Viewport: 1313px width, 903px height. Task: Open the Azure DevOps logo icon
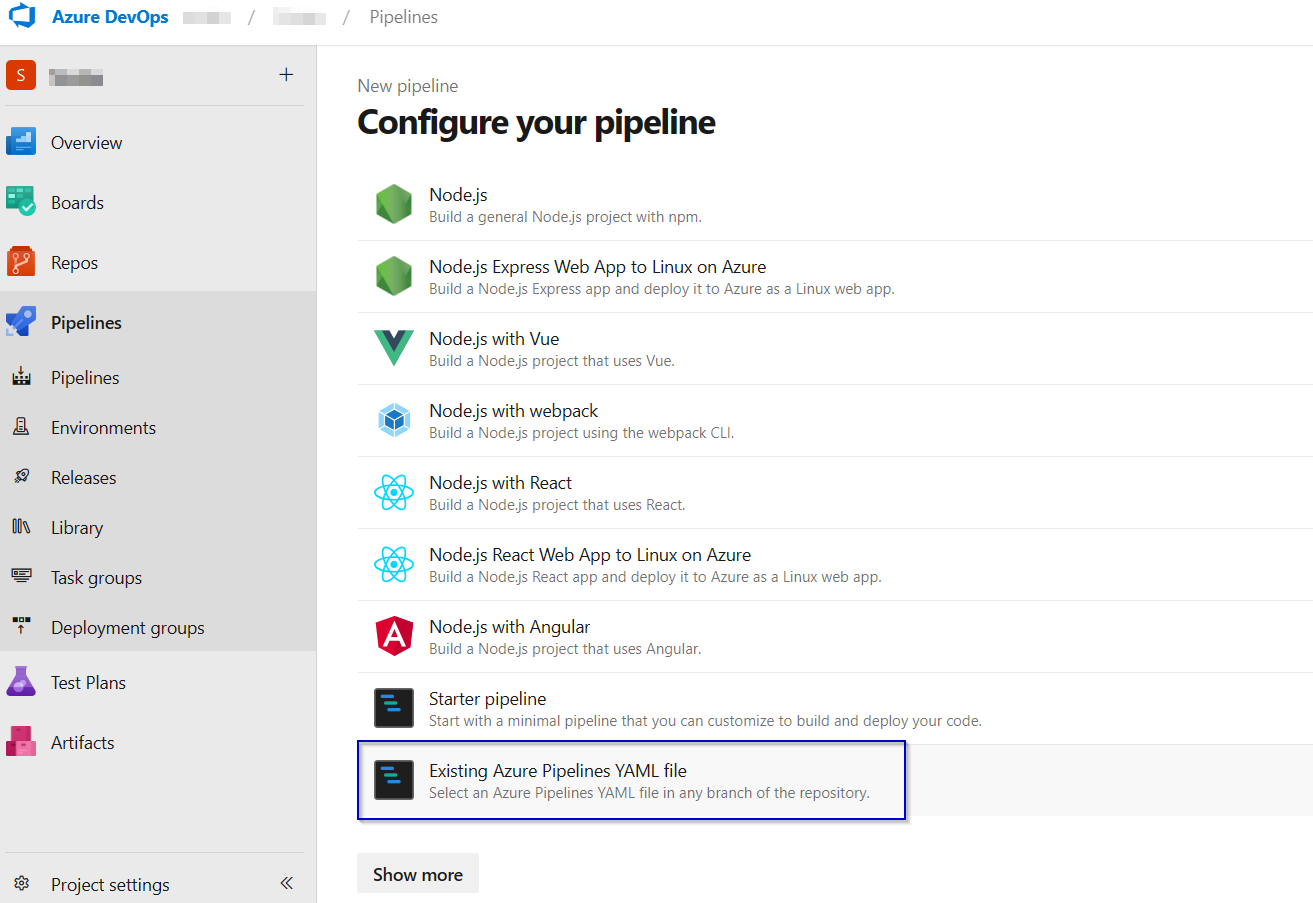pos(22,17)
